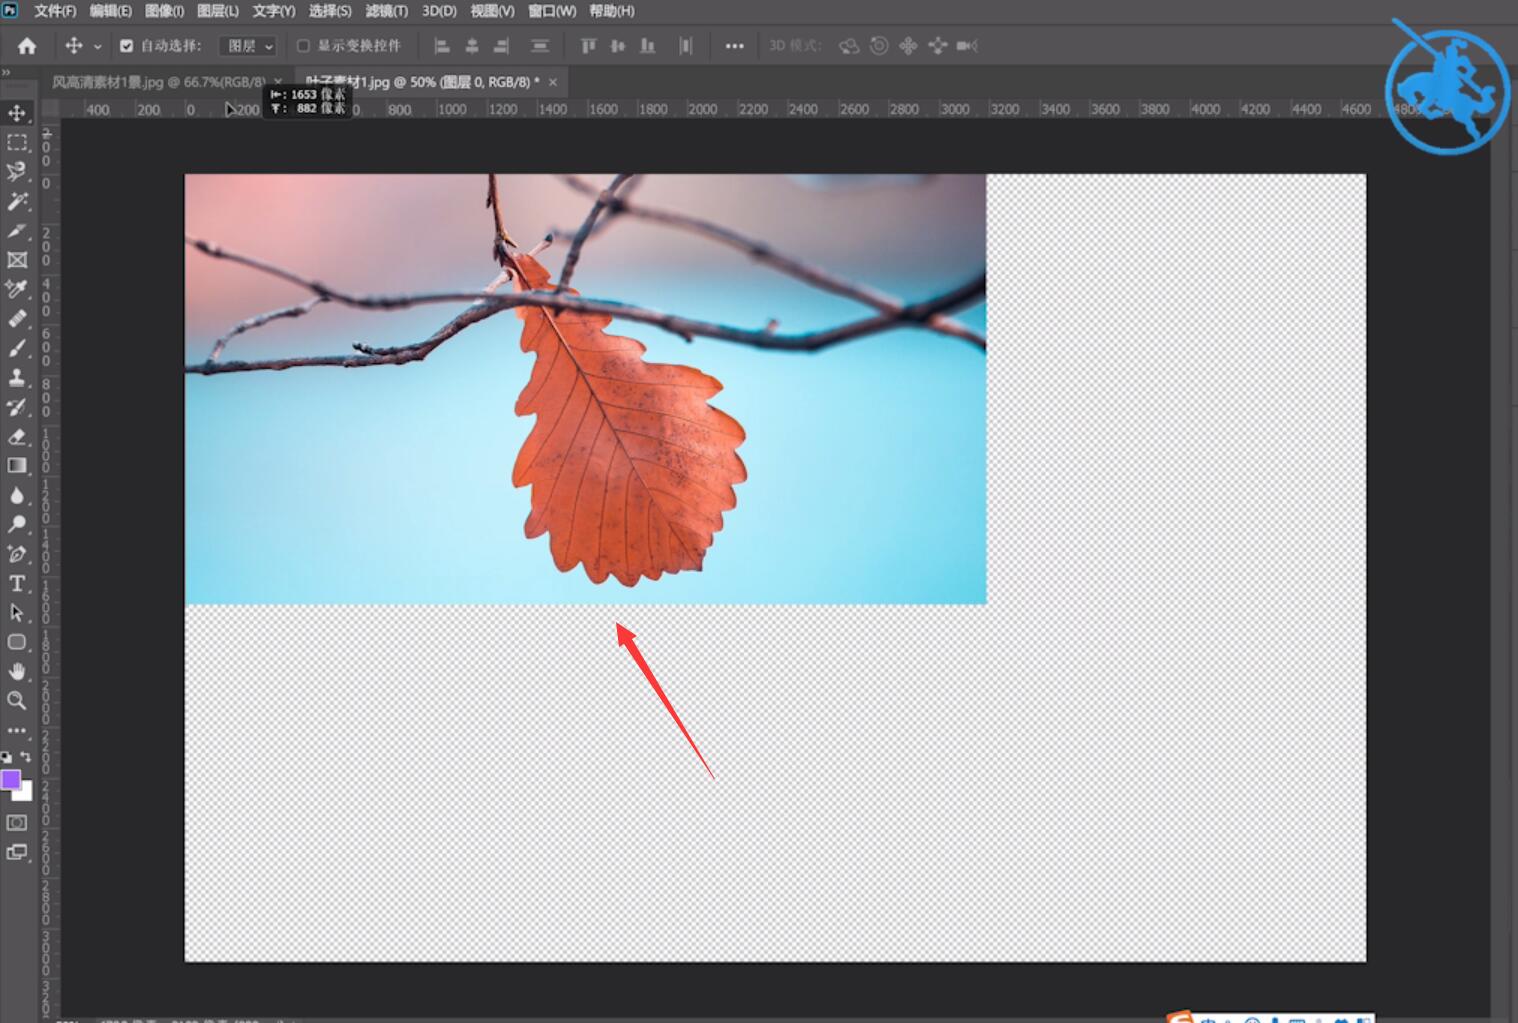1518x1023 pixels.
Task: Open the 帮助(H) menu
Action: point(612,11)
